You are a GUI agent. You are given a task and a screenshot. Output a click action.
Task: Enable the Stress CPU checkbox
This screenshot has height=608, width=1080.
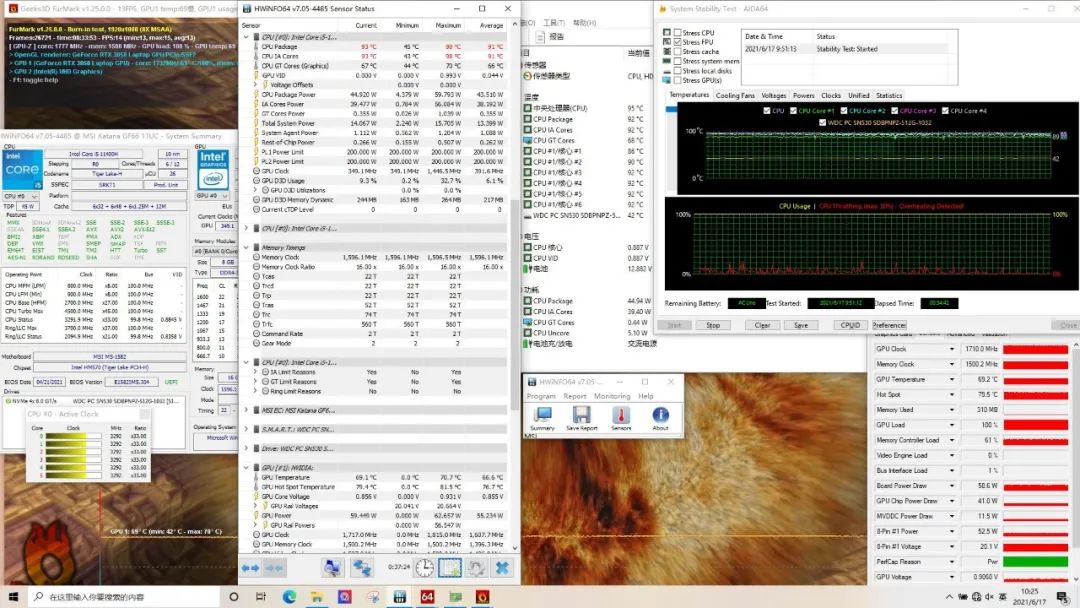pyautogui.click(x=679, y=32)
